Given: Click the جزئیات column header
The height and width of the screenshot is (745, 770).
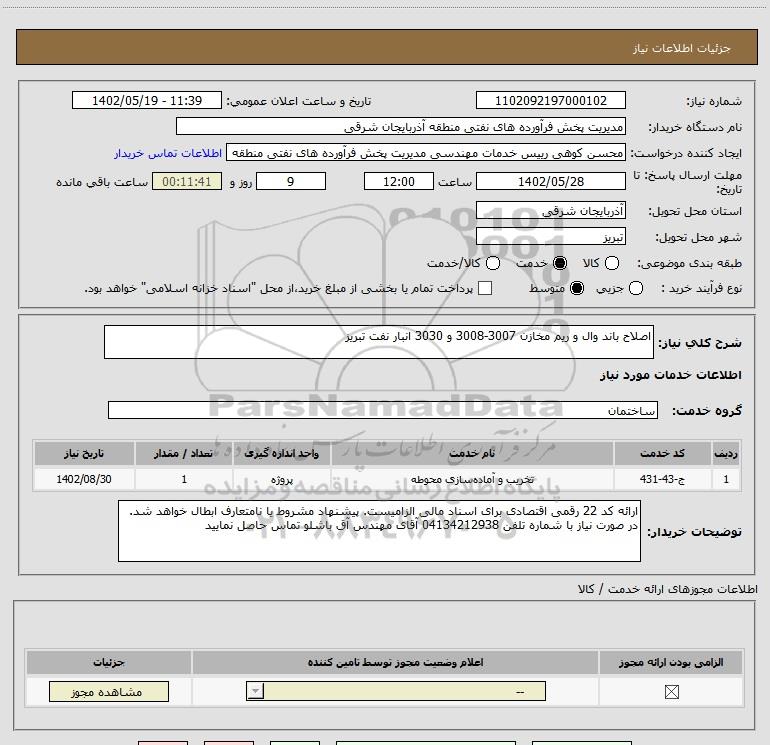Looking at the screenshot, I should pyautogui.click(x=109, y=662).
